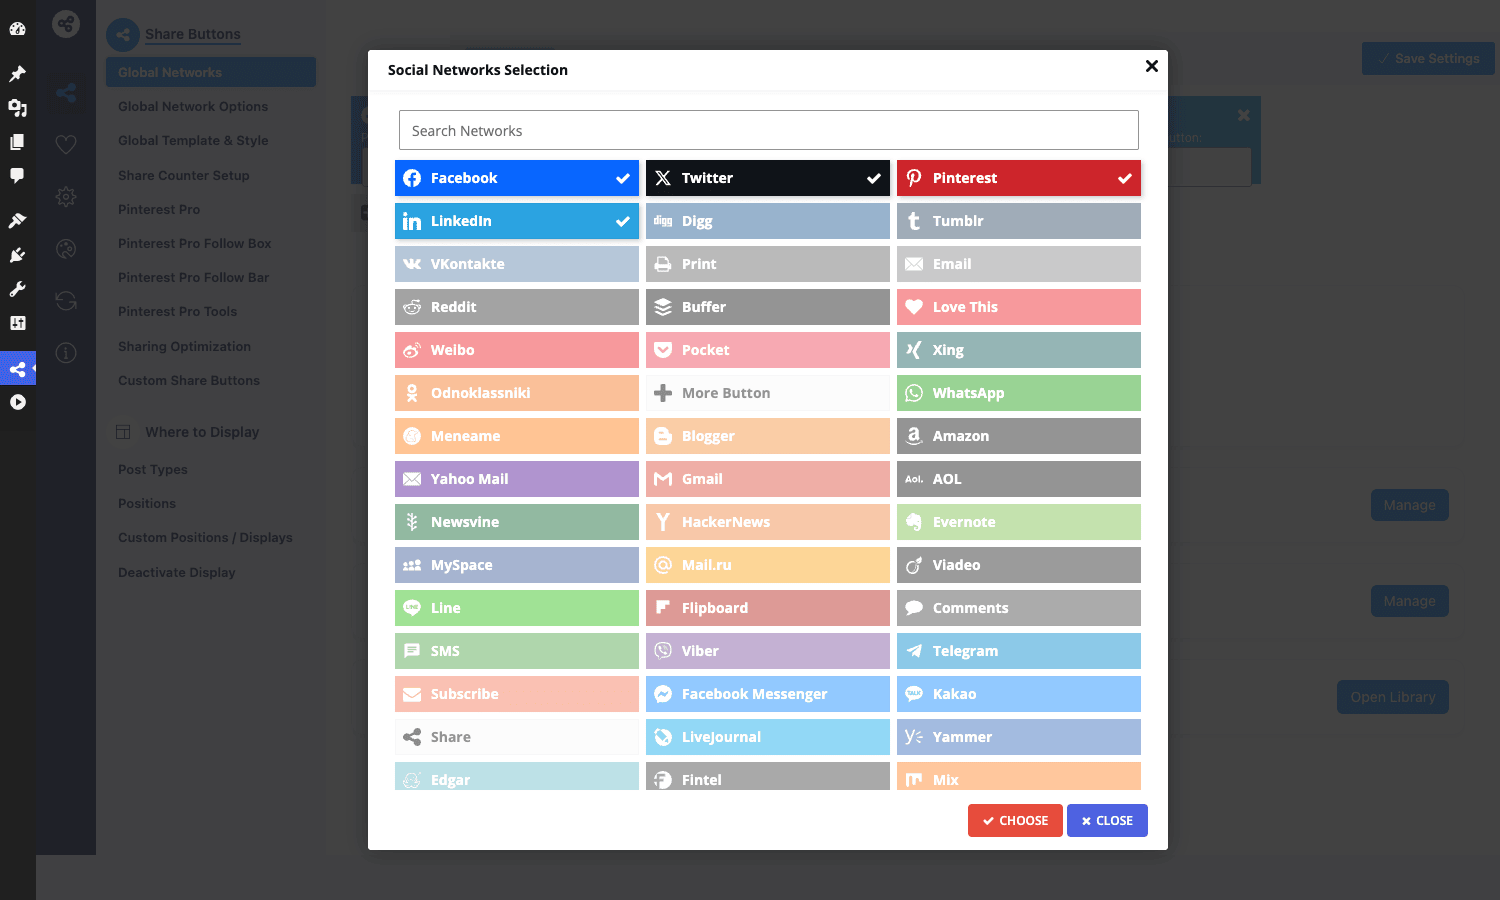This screenshot has height=900, width=1500.
Task: Click the Pinterest logo icon
Action: (x=914, y=178)
